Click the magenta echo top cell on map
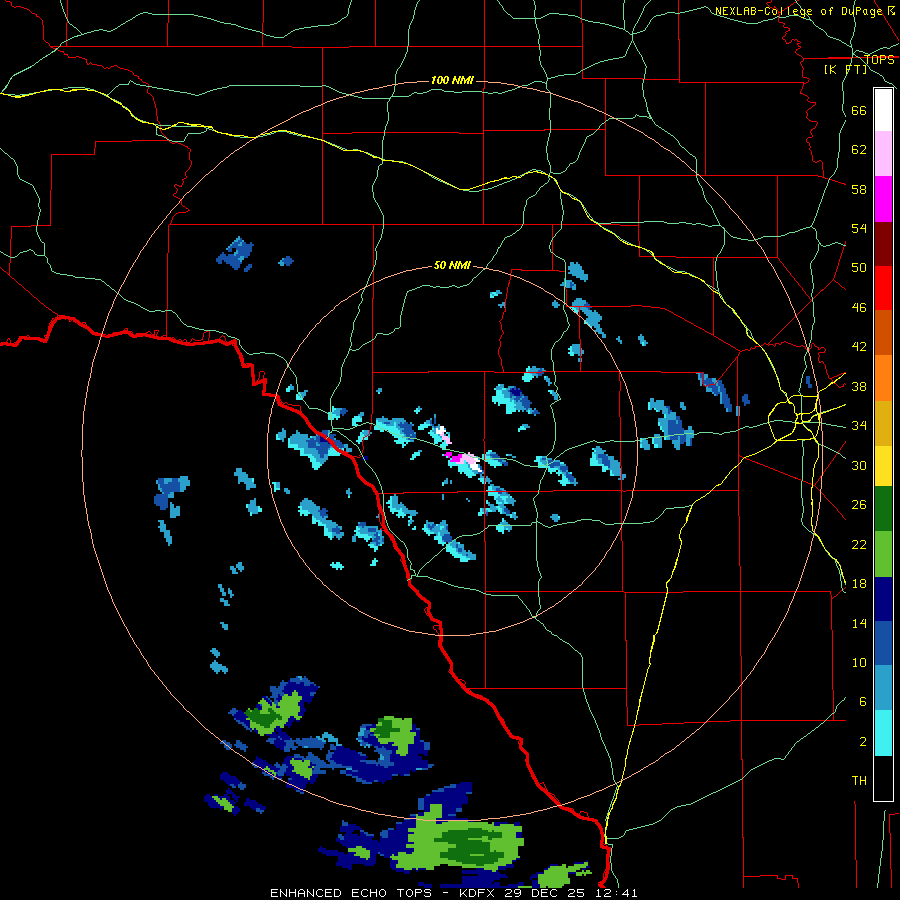This screenshot has height=900, width=900. tap(453, 457)
